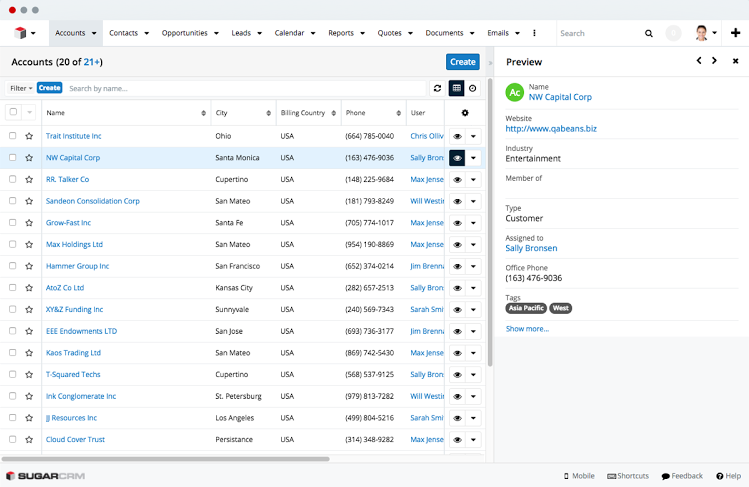The height and width of the screenshot is (487, 749).
Task: Go to next record in Preview
Action: coord(714,61)
